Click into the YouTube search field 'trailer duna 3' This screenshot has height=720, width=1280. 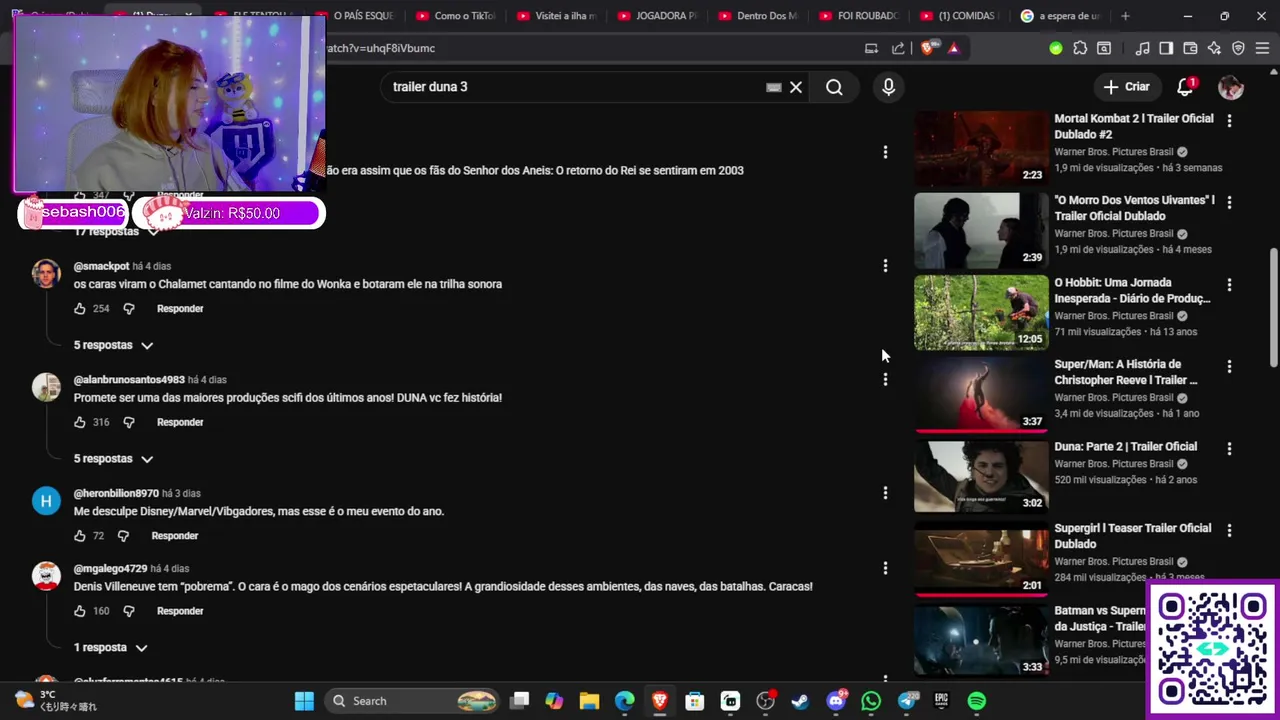tap(575, 87)
